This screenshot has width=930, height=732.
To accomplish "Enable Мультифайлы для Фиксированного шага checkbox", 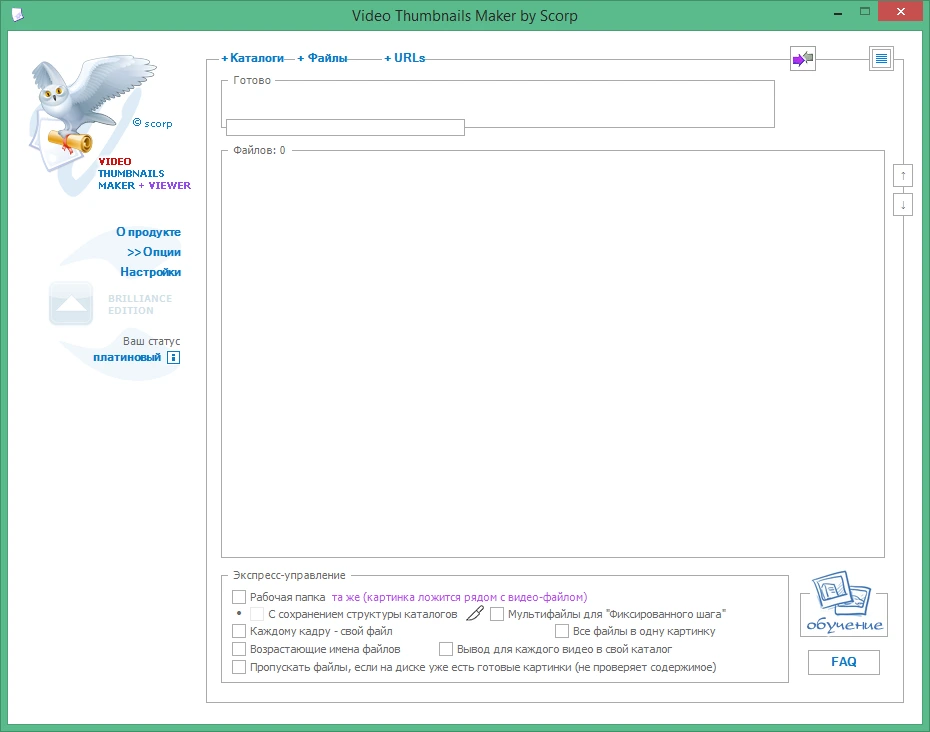I will [x=497, y=614].
